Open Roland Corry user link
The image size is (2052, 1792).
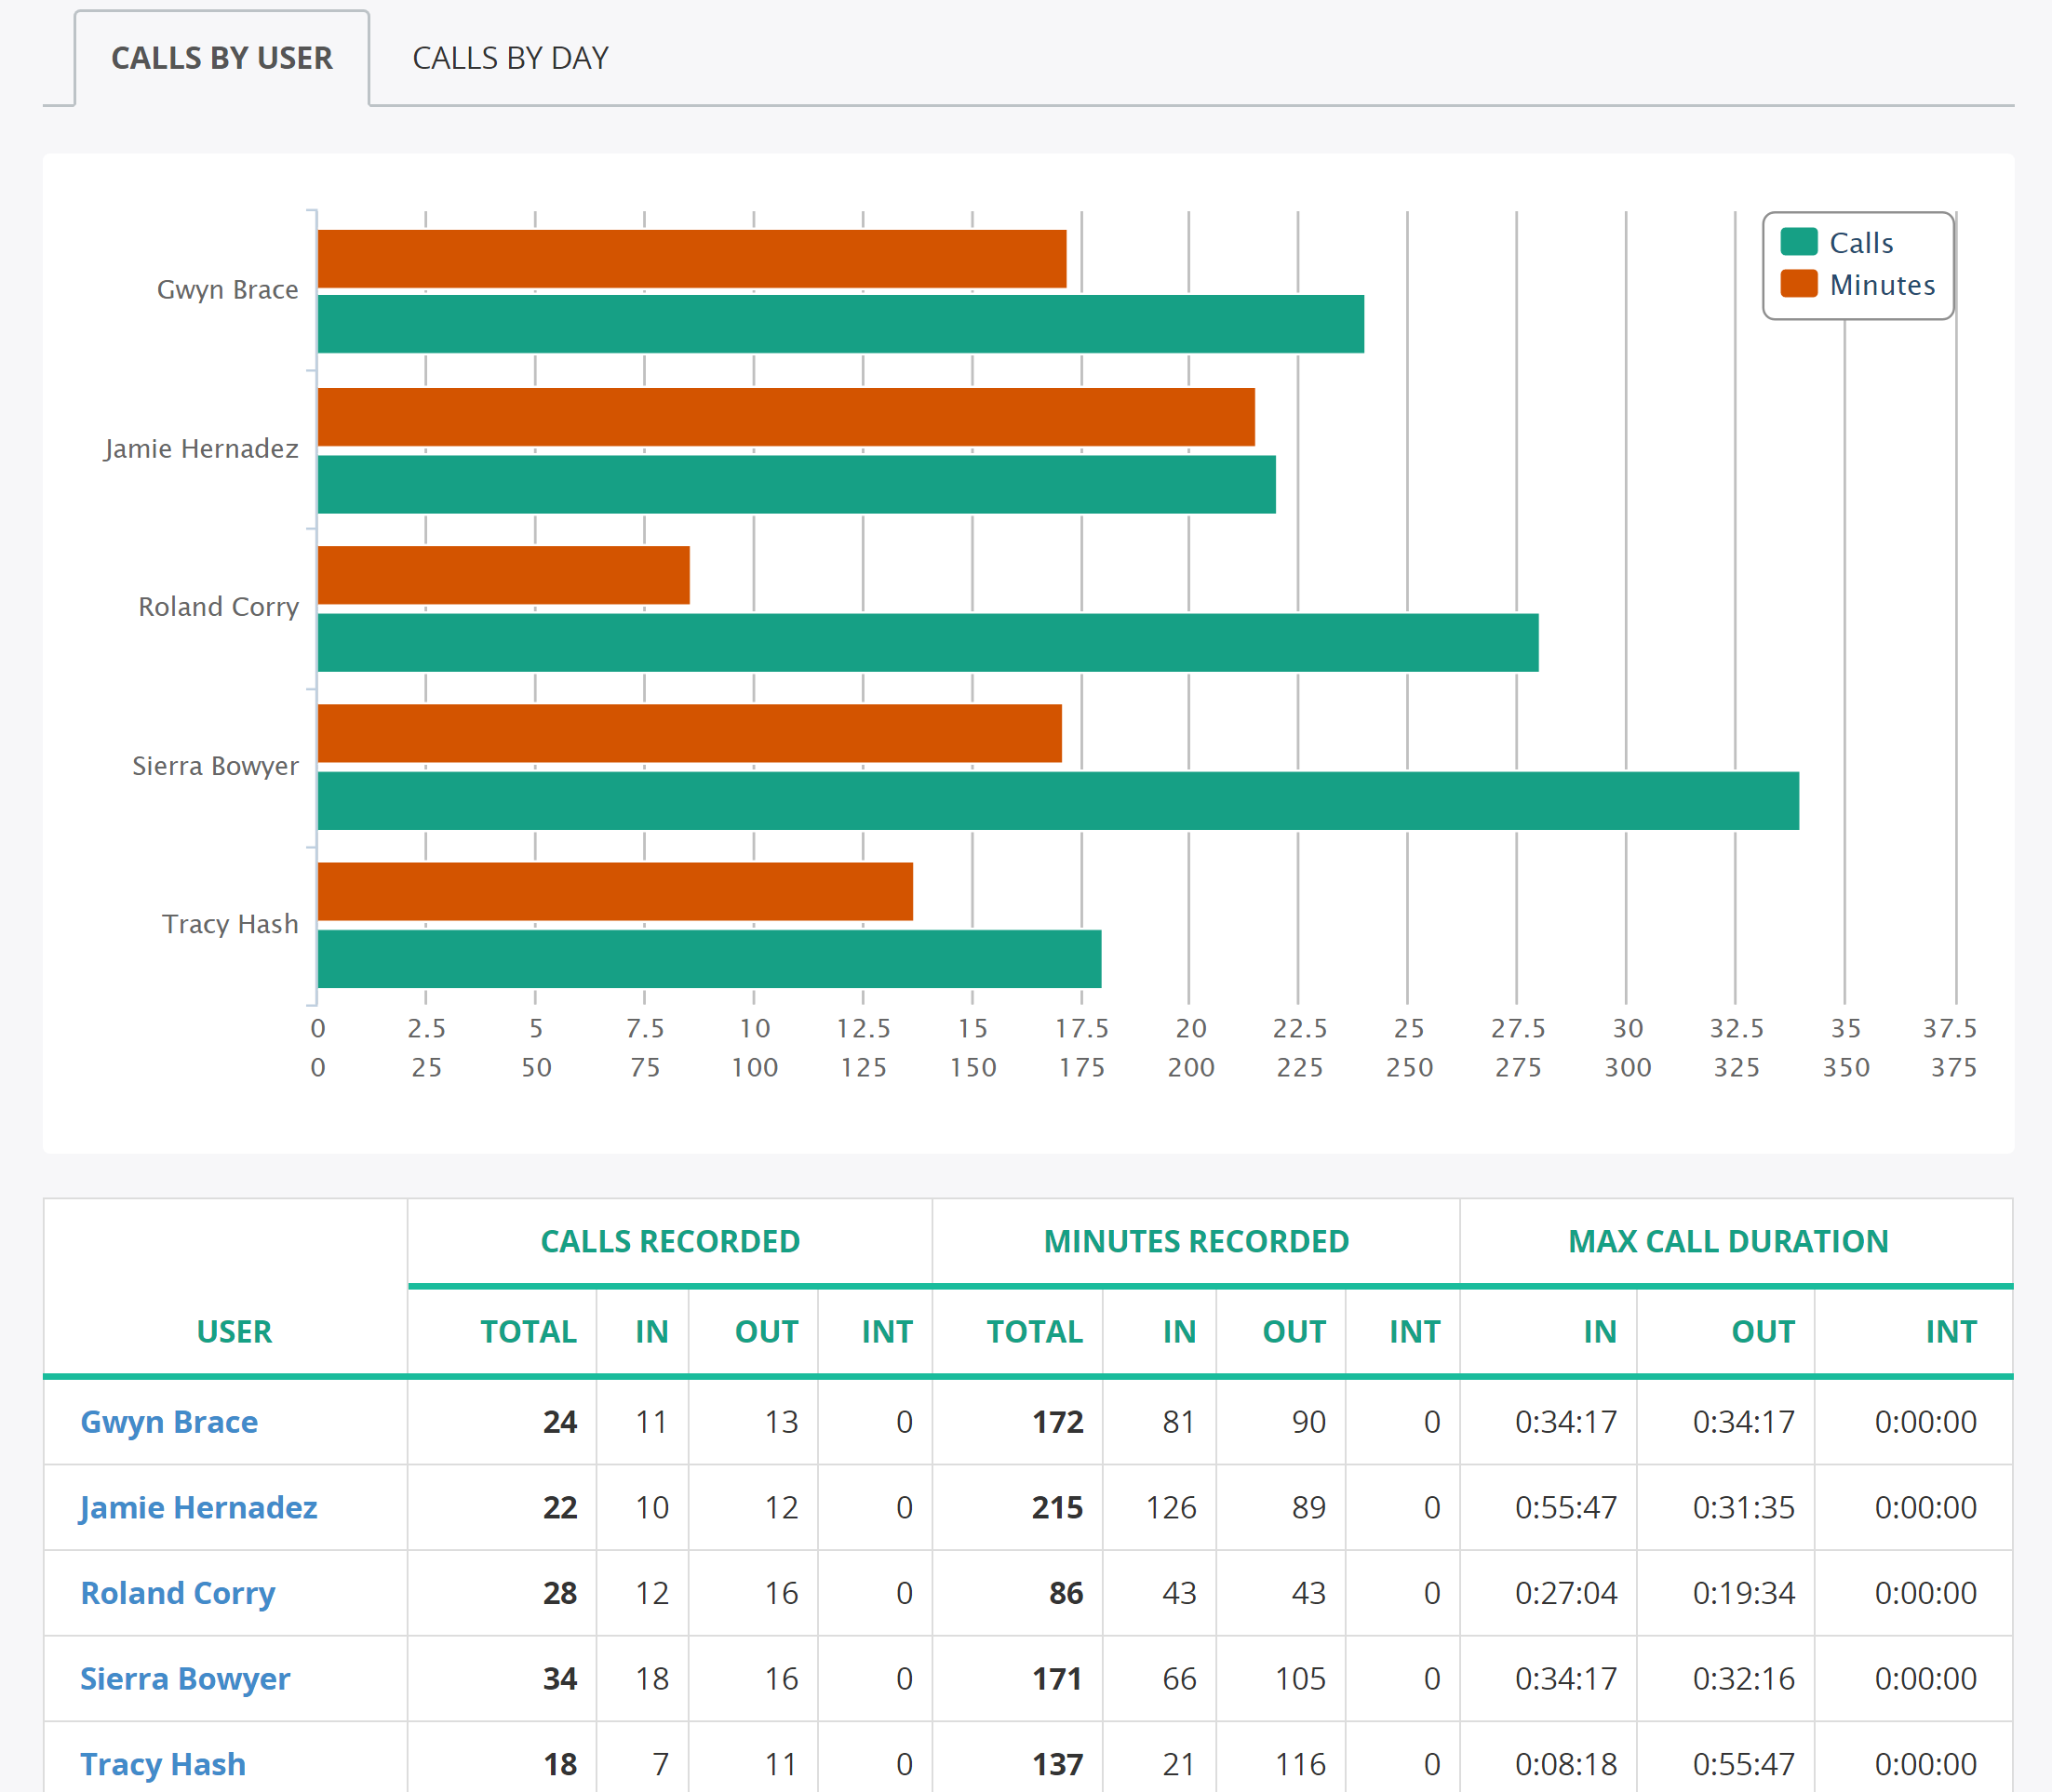tap(177, 1593)
